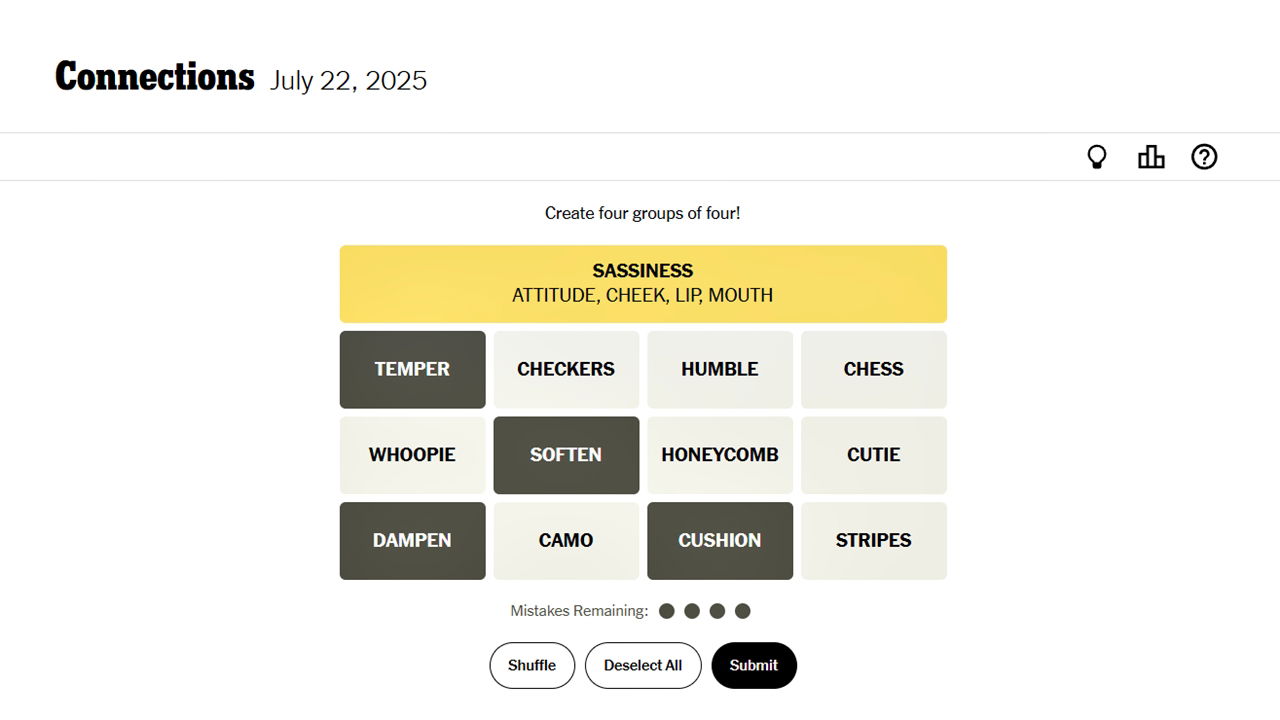Select the CUTIE tile
Viewport: 1280px width, 720px height.
pos(874,455)
